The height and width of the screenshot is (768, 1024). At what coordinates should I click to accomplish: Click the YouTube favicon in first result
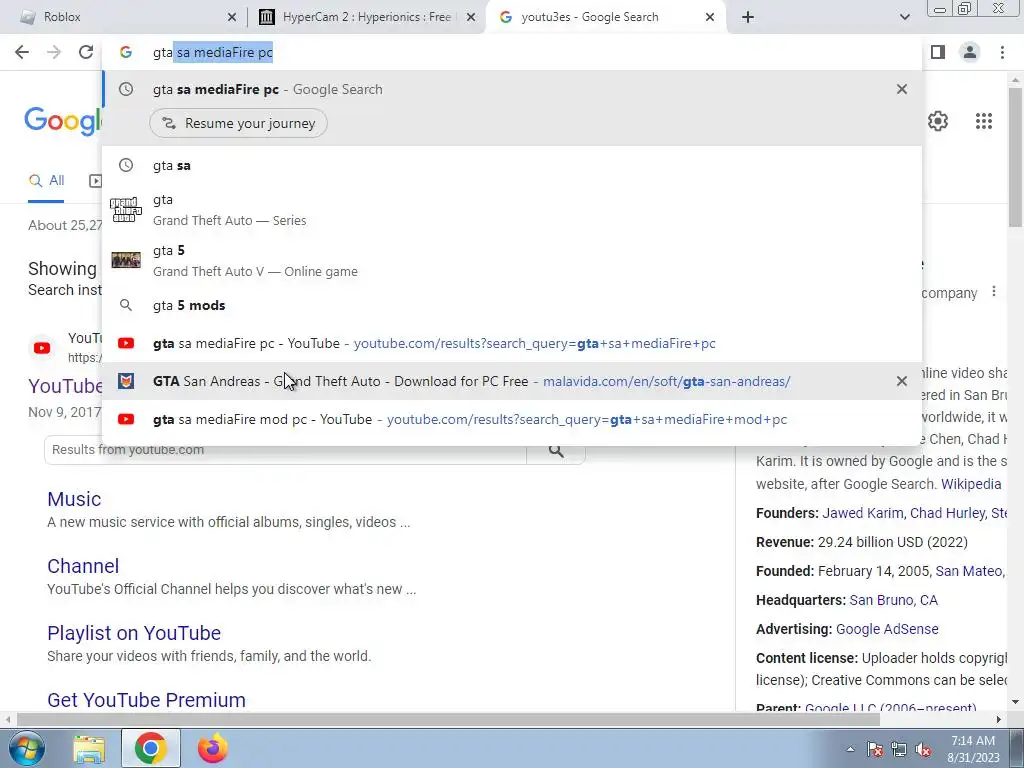click(x=42, y=348)
